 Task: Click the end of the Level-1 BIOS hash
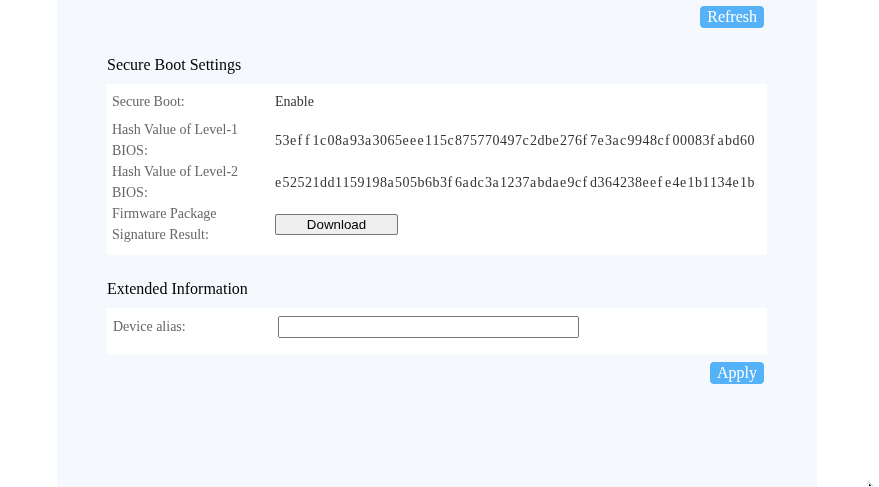tap(752, 141)
